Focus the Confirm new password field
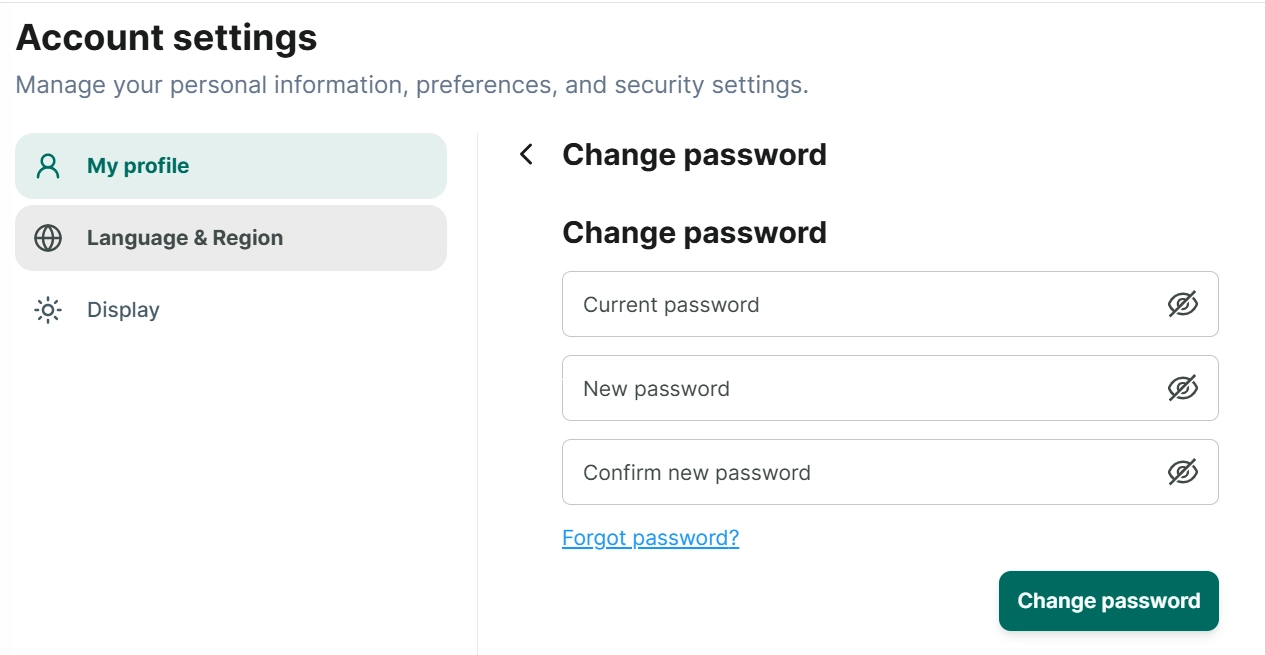This screenshot has height=655, width=1265. click(x=890, y=472)
